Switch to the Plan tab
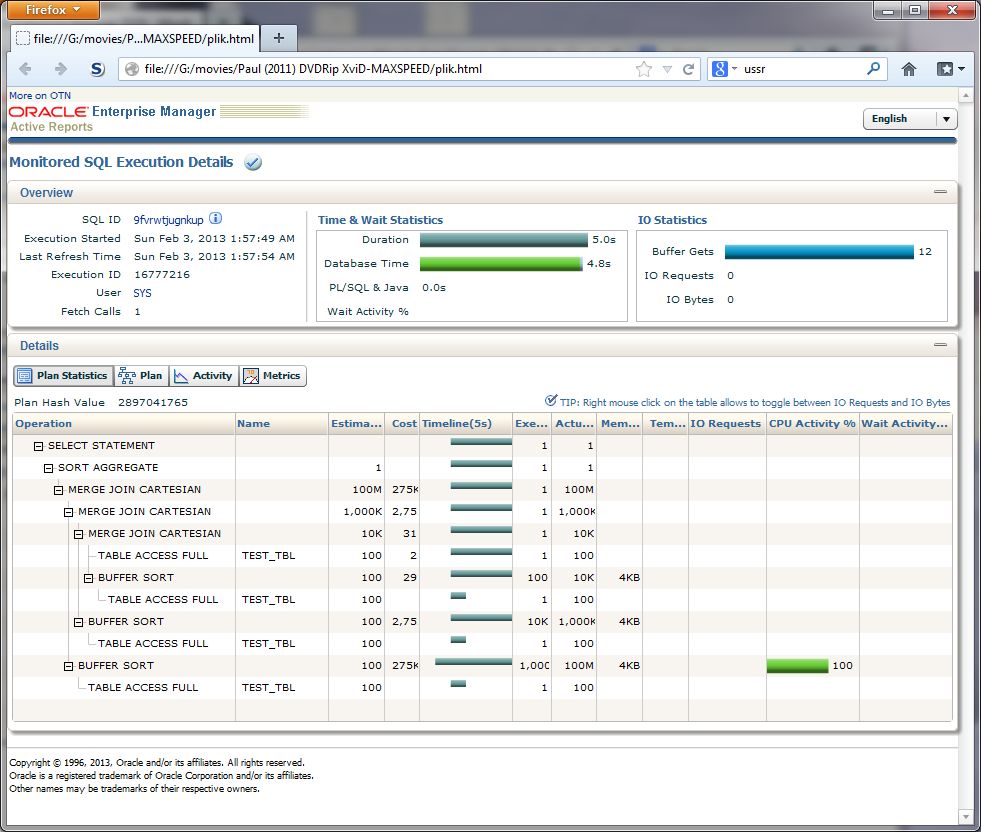Image resolution: width=981 pixels, height=832 pixels. point(141,376)
